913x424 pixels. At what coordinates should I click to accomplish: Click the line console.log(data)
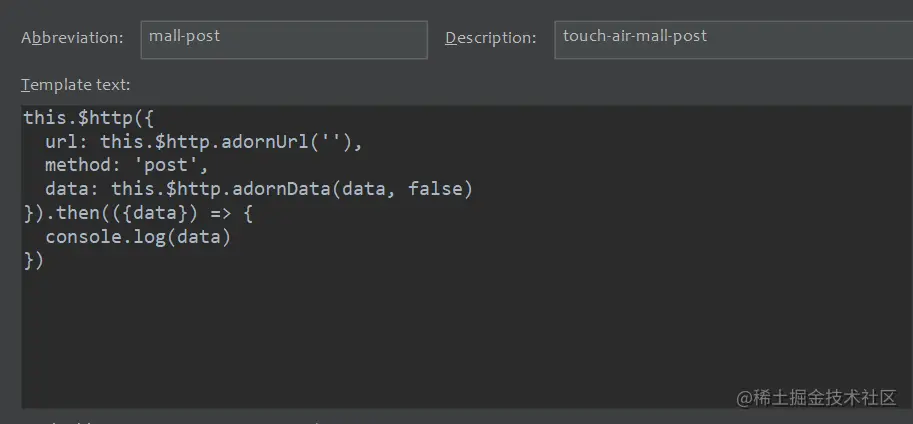click(138, 237)
